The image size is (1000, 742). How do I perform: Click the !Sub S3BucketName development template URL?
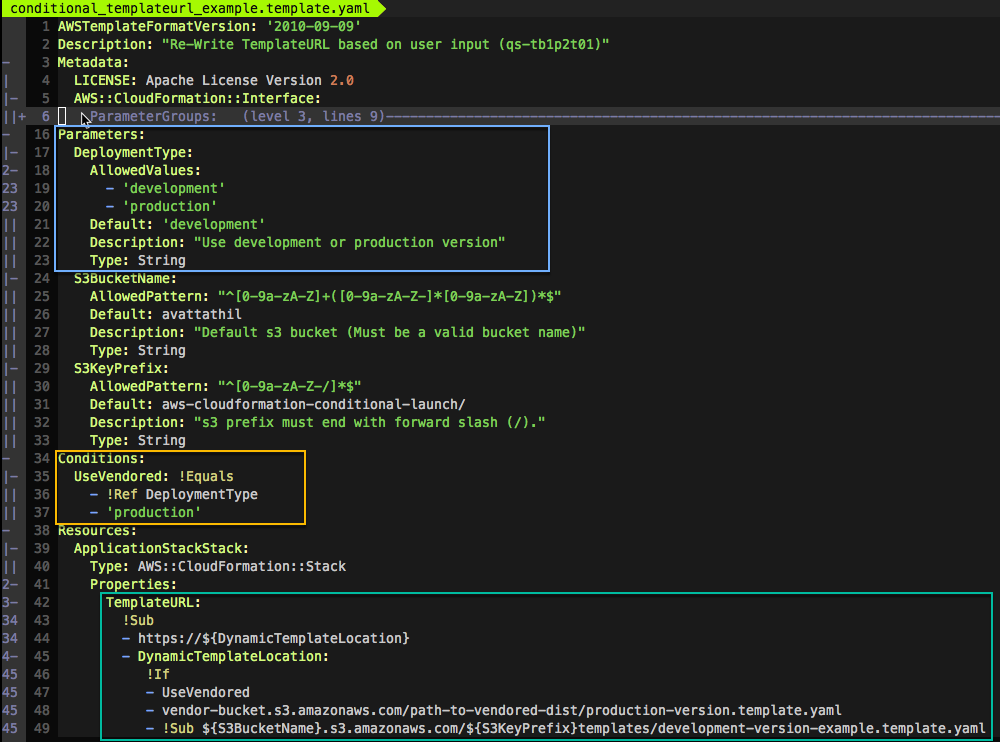560,728
